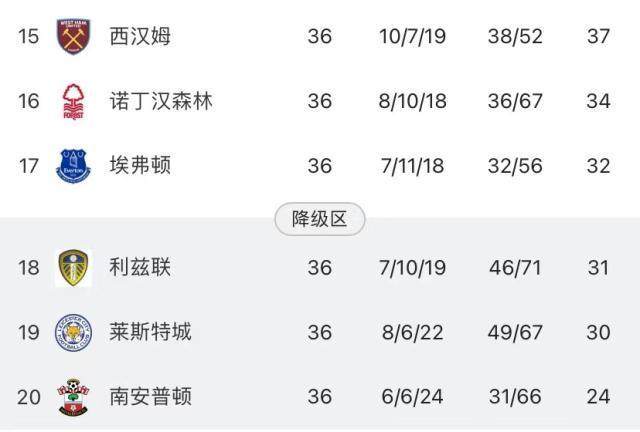Click Leicester's 8/6/22 win-draw-loss record
Image resolution: width=640 pixels, height=432 pixels.
(413, 332)
